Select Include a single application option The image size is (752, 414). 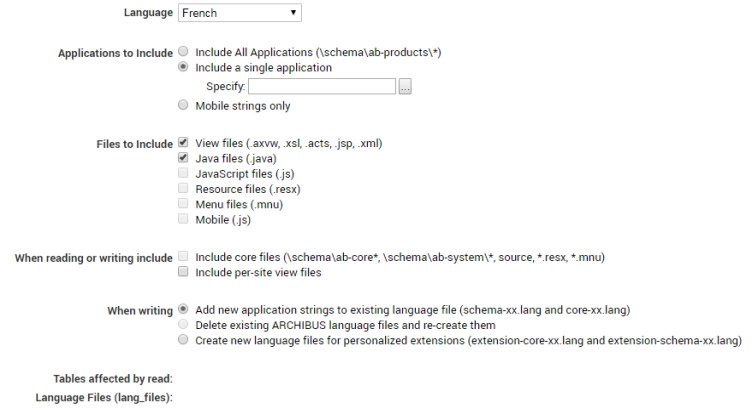click(x=183, y=68)
